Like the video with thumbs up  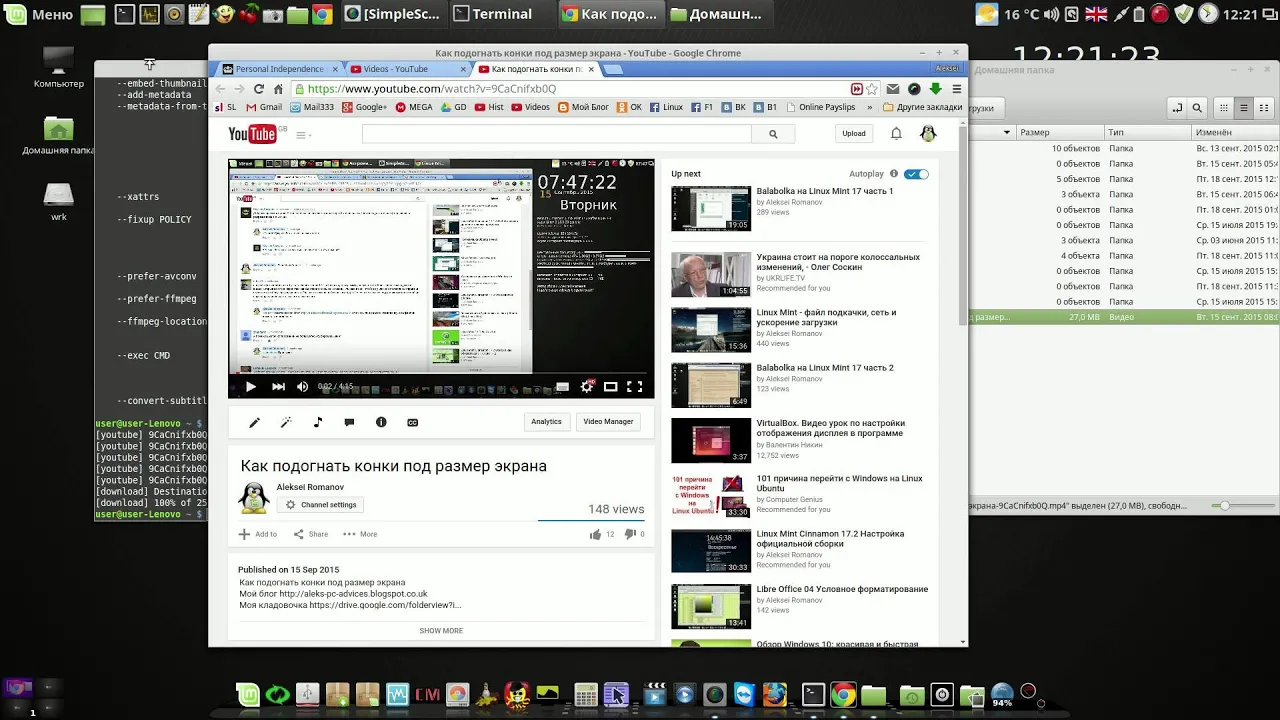(596, 534)
